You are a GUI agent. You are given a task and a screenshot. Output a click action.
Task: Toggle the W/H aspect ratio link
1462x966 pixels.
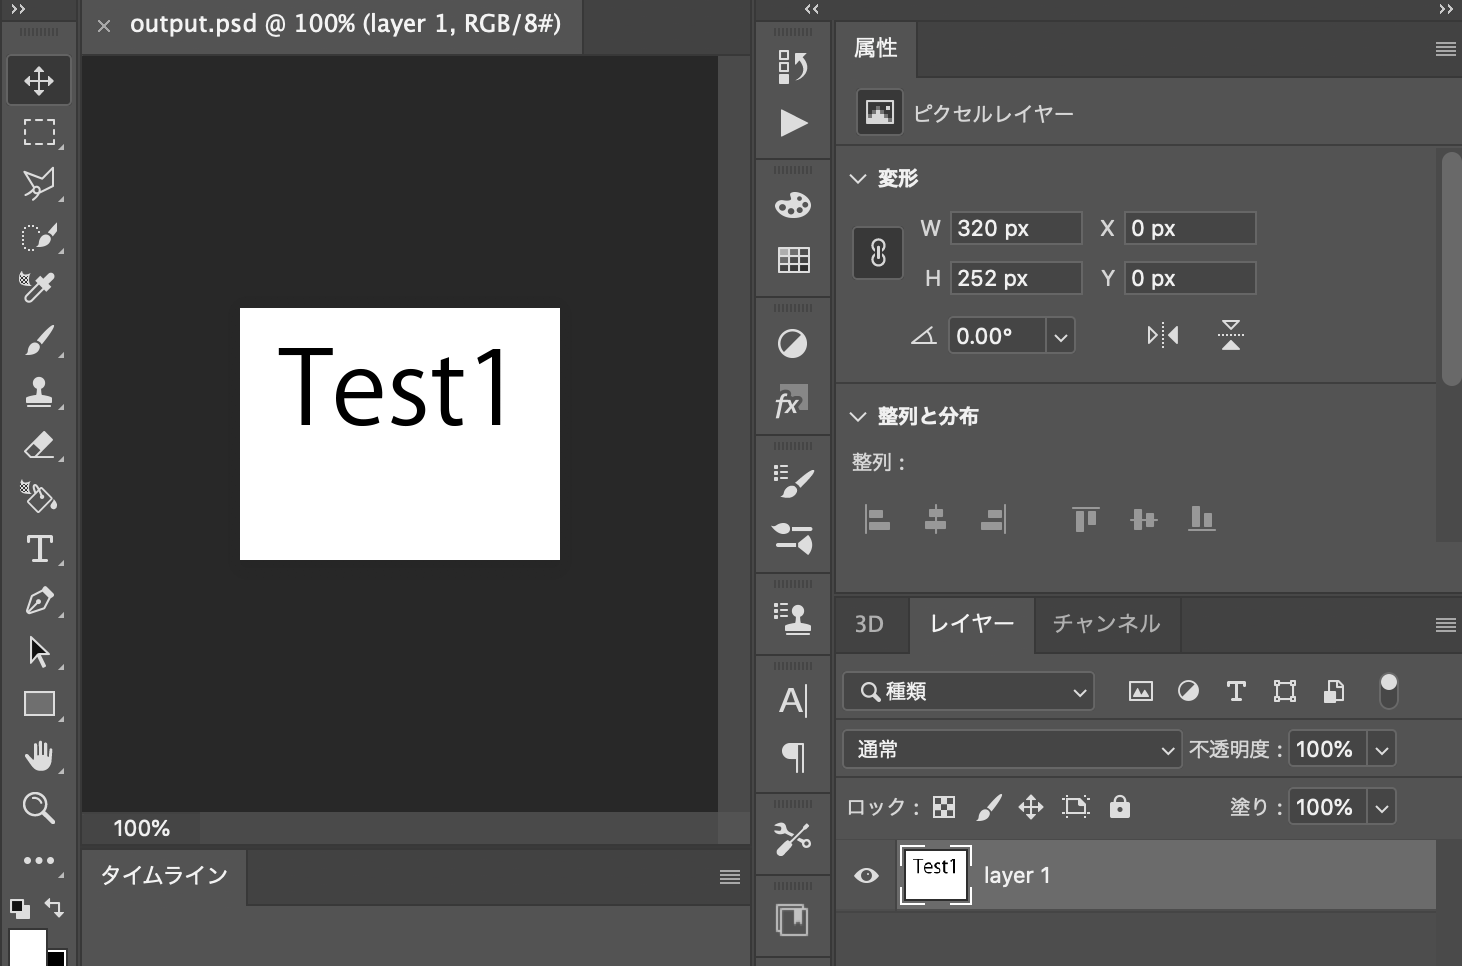[877, 253]
